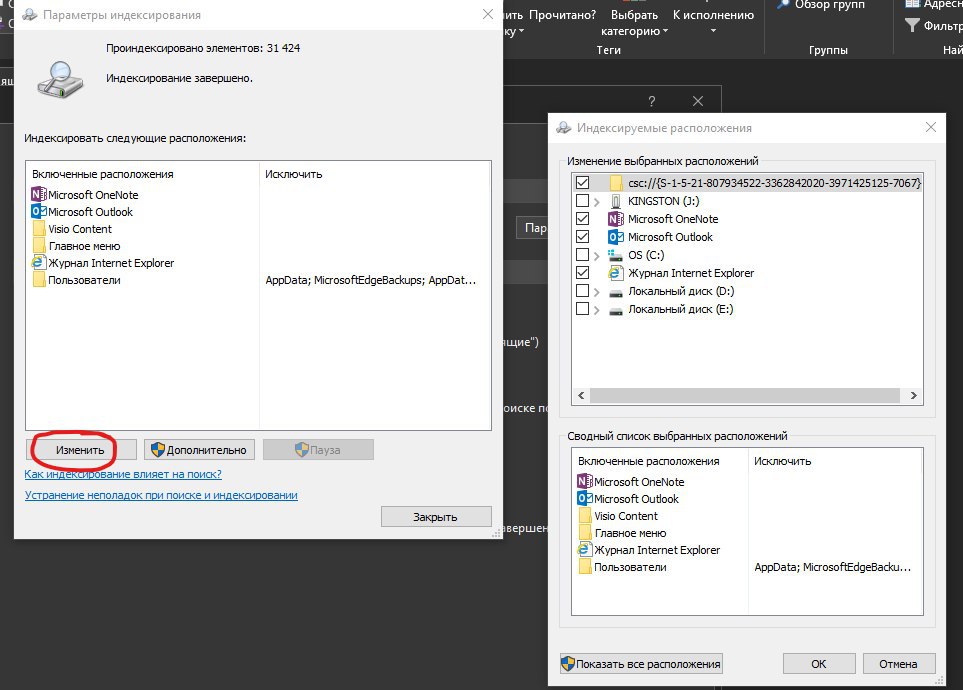Image resolution: width=963 pixels, height=690 pixels.
Task: Click the csc:// folder icon in the tree
Action: (x=616, y=182)
